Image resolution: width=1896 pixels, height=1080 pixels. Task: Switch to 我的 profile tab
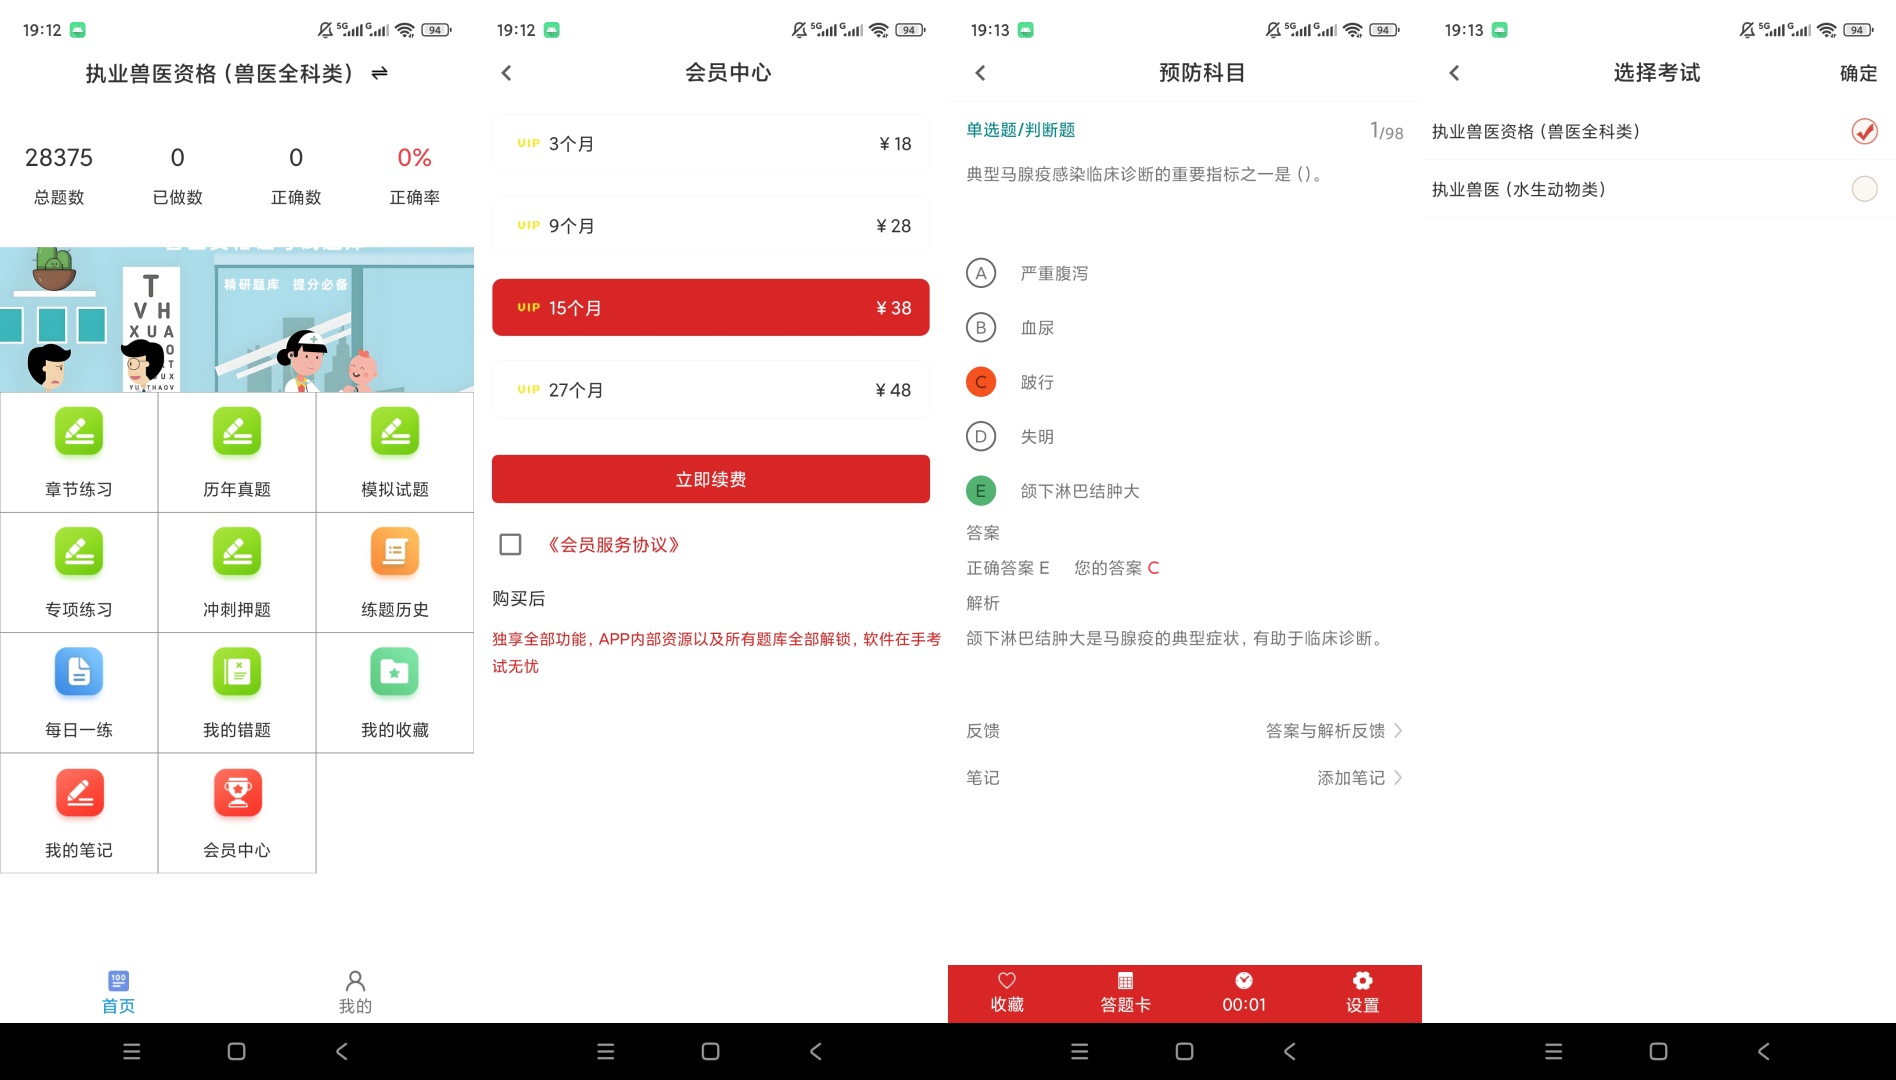[x=355, y=992]
